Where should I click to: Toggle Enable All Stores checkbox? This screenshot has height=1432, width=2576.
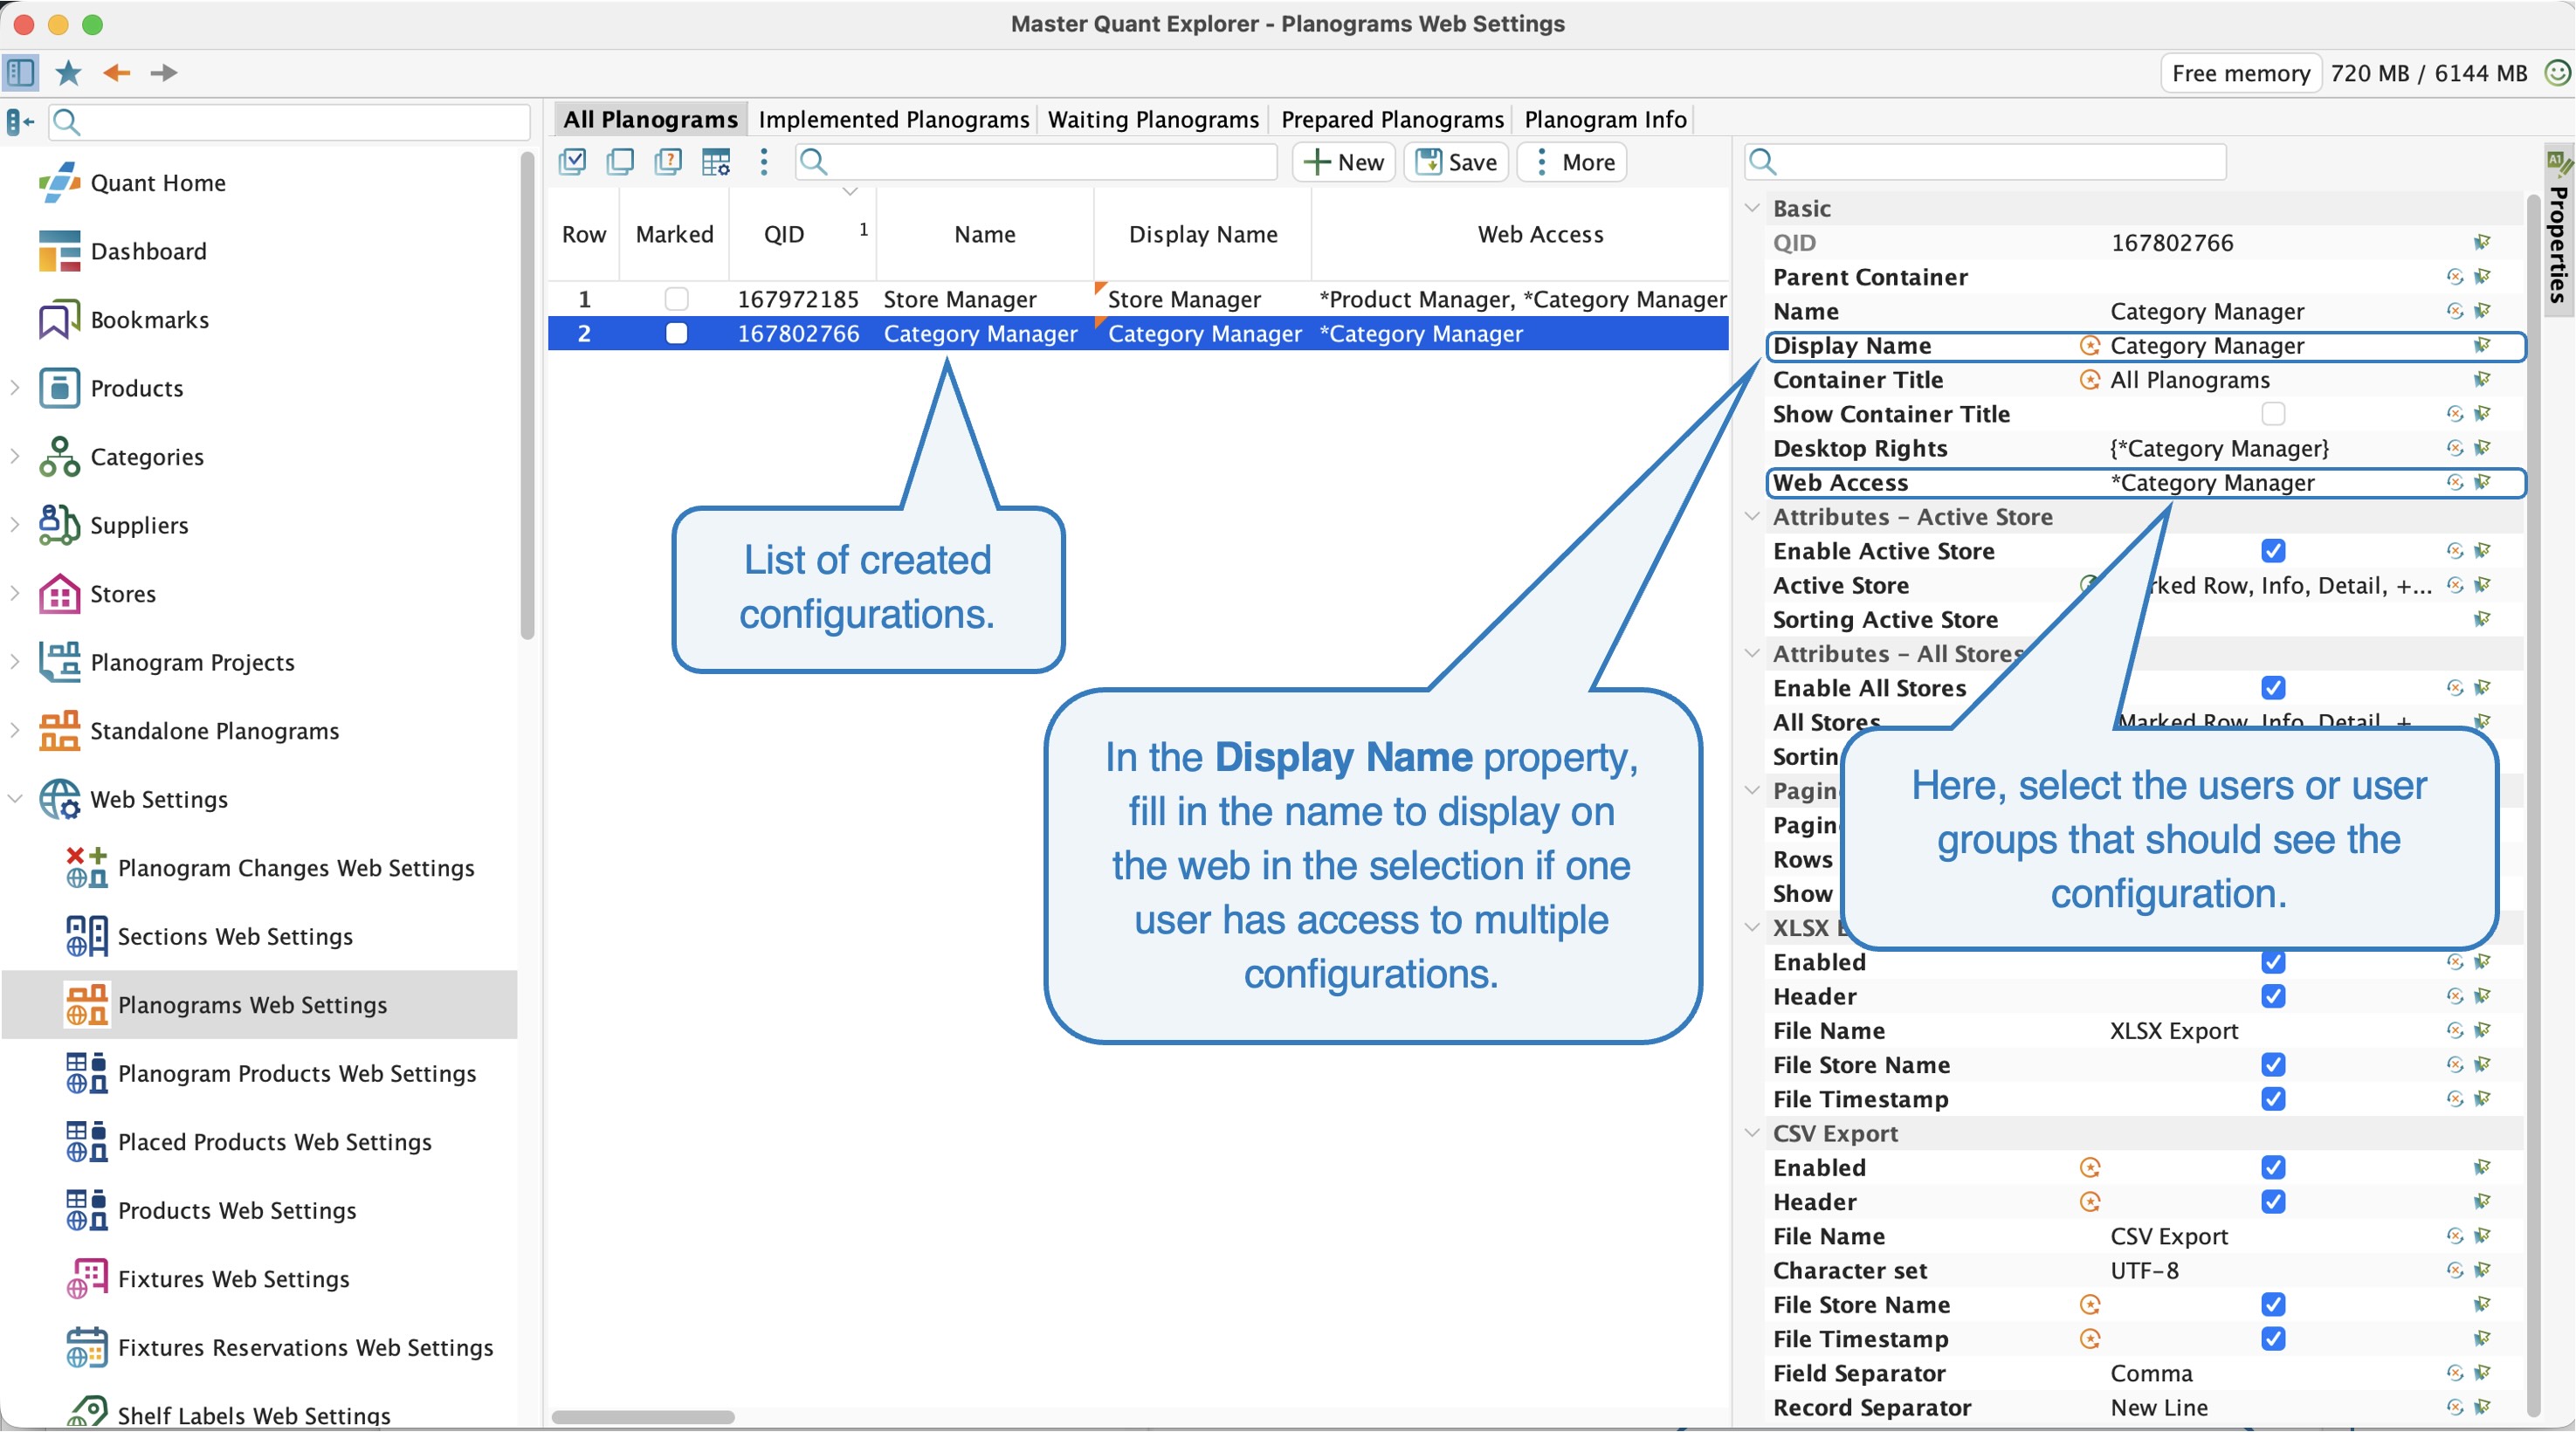tap(2273, 688)
